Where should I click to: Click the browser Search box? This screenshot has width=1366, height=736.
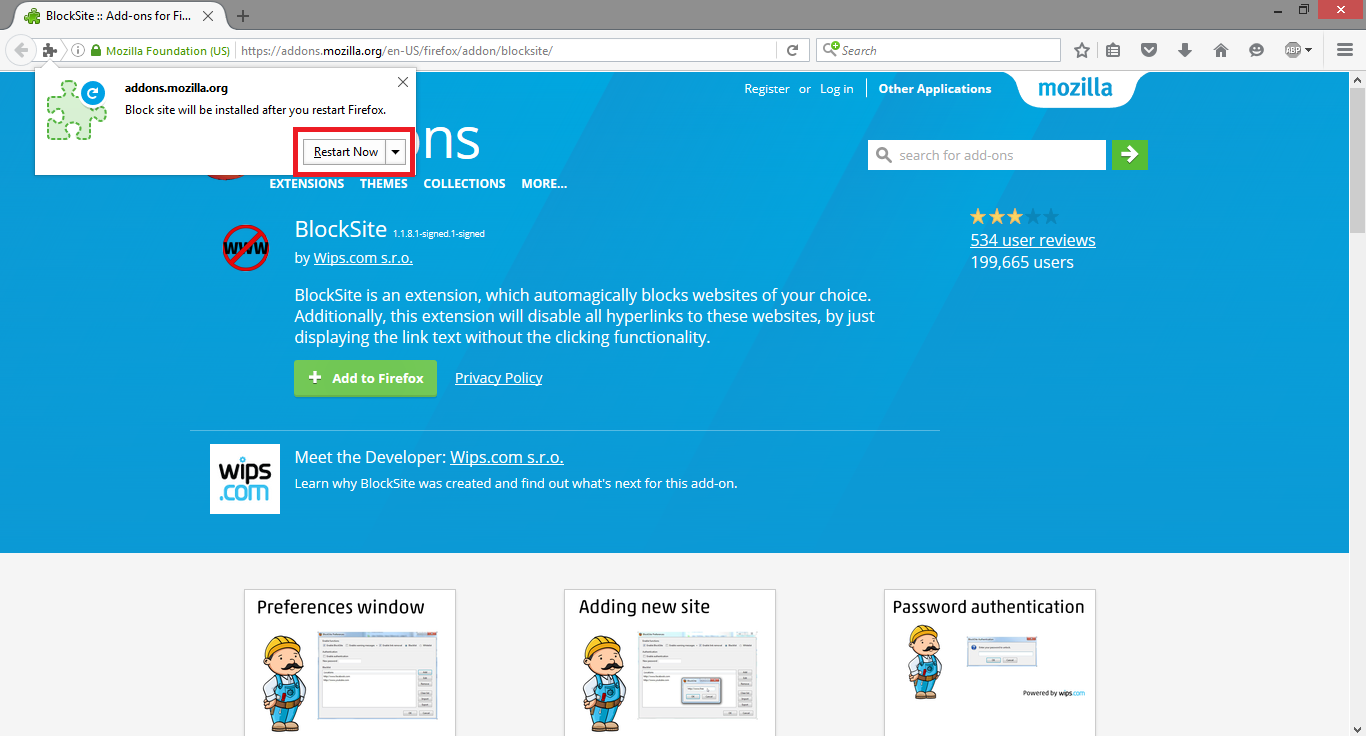click(x=938, y=50)
